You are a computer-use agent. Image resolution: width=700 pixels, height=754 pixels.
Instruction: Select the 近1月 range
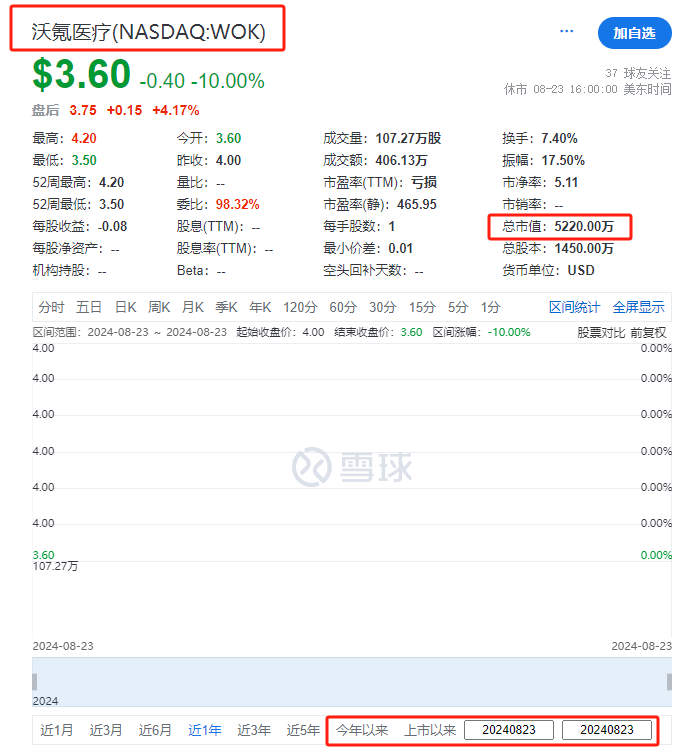57,730
